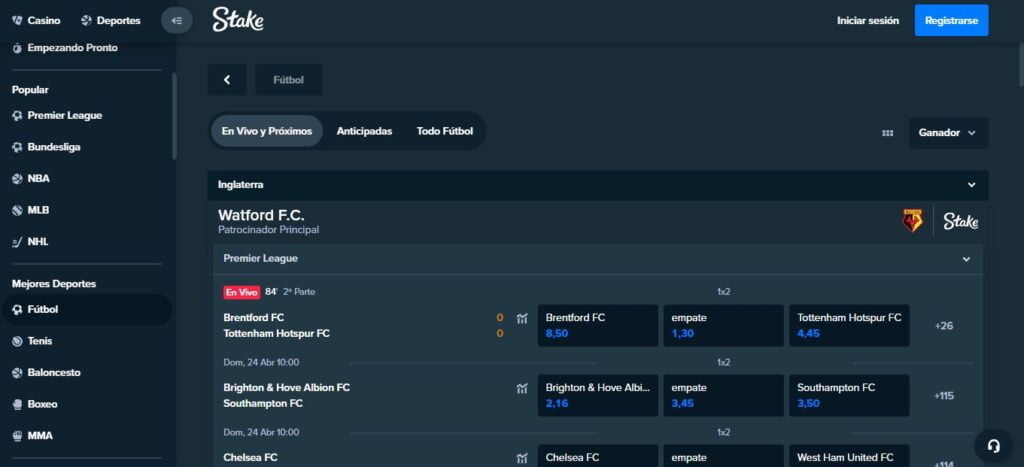Collapse the sidebar with the arrow icon
The height and width of the screenshot is (467, 1024).
tap(177, 20)
